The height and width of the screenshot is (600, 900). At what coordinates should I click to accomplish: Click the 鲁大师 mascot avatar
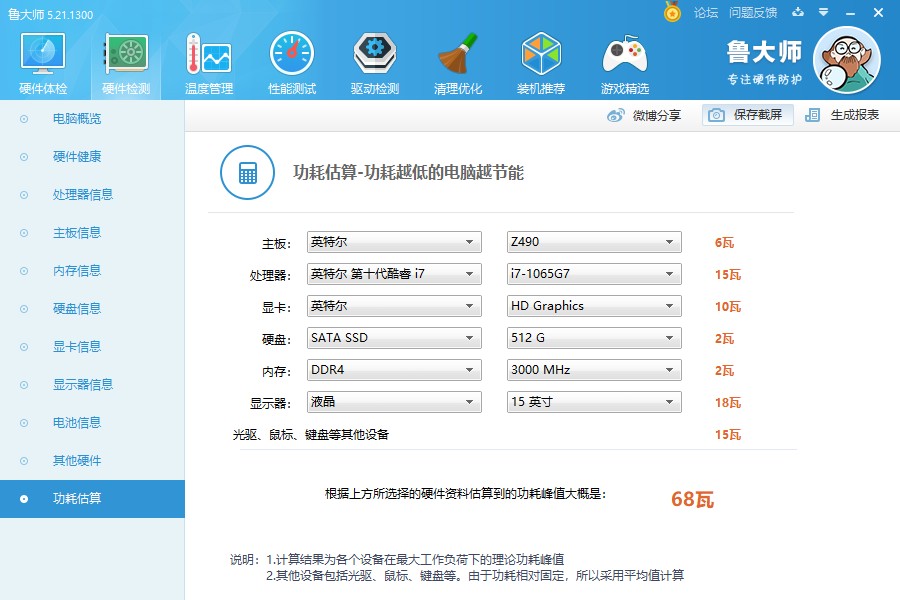(847, 60)
